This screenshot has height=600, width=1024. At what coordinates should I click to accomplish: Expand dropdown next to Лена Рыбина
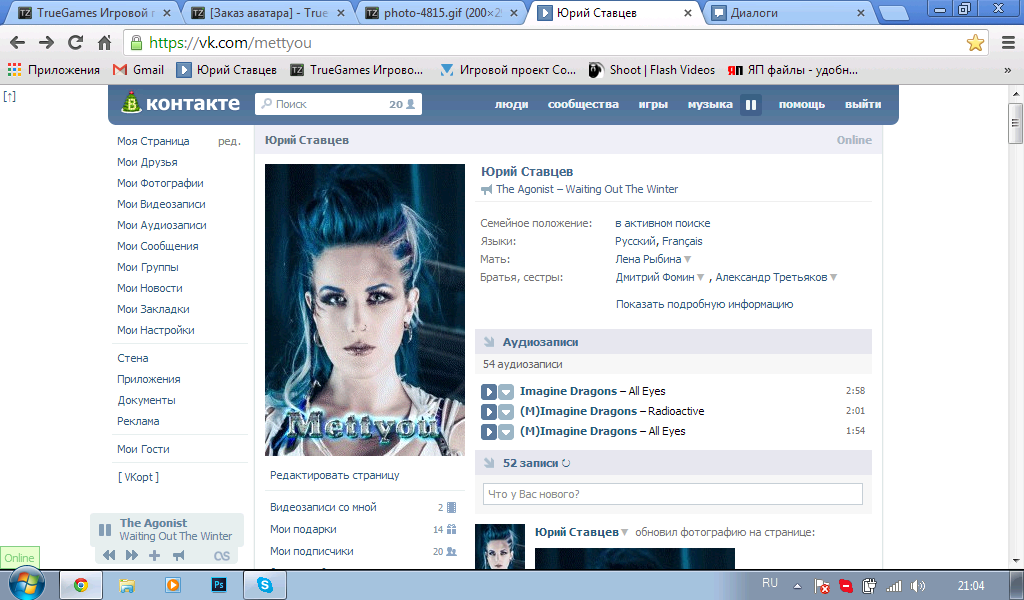pos(688,260)
